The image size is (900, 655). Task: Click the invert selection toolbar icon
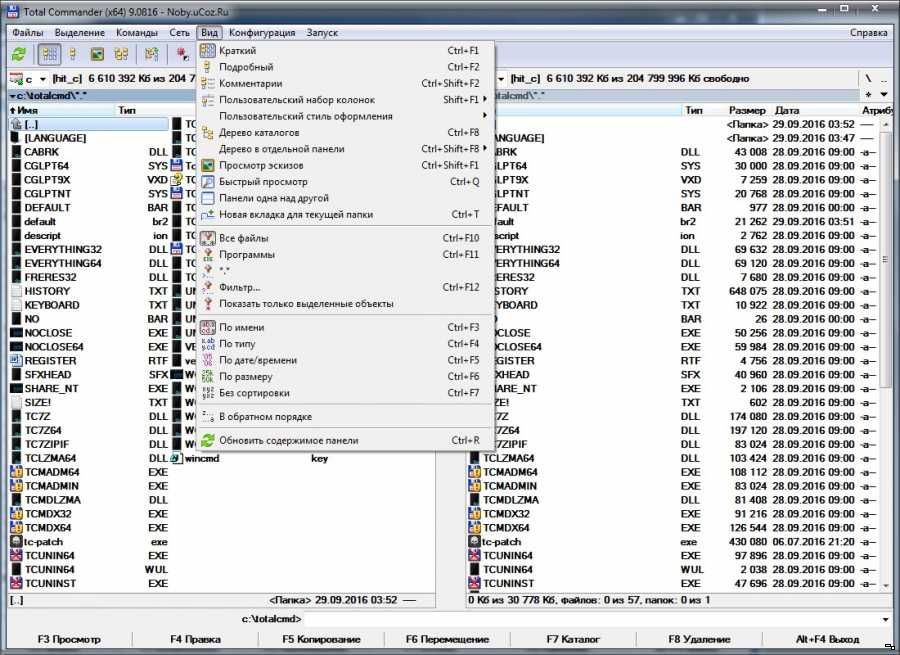click(x=152, y=55)
